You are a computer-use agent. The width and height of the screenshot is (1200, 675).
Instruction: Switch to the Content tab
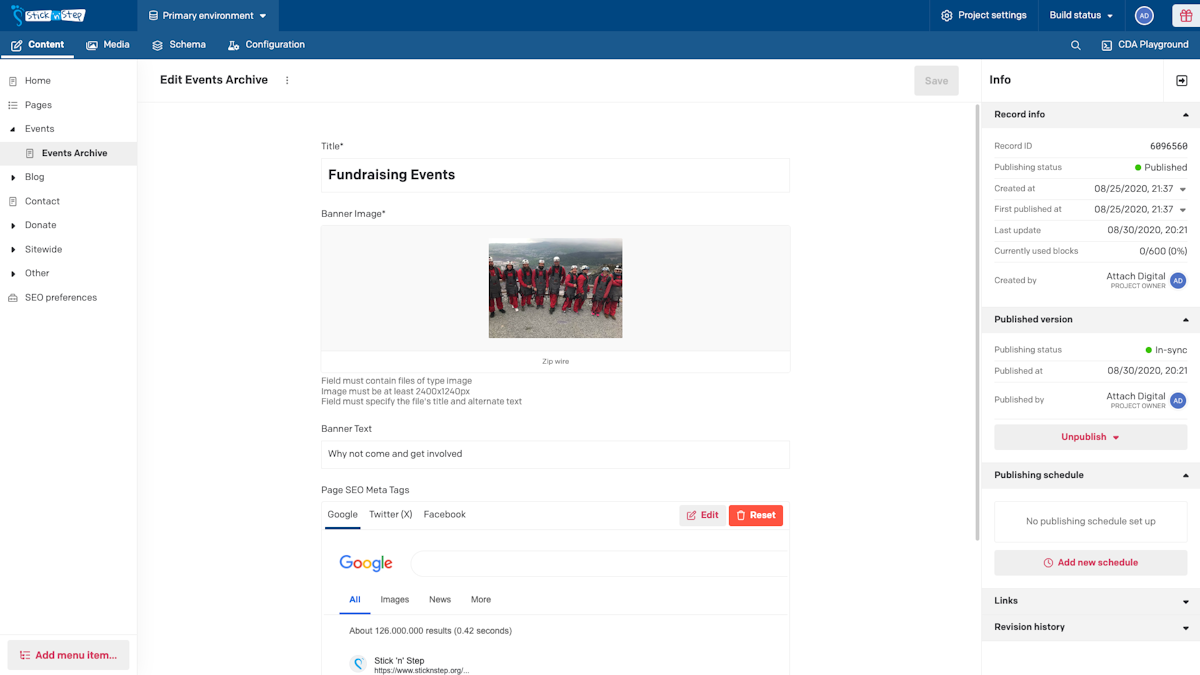click(37, 45)
